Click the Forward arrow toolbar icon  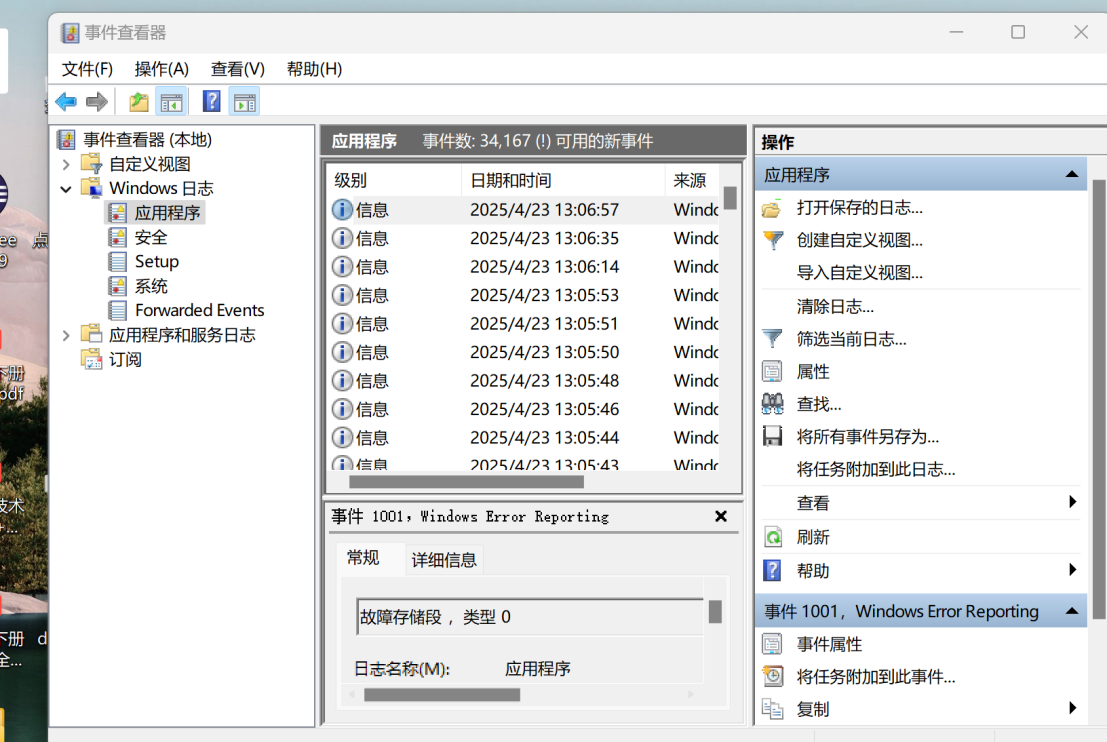pos(97,102)
